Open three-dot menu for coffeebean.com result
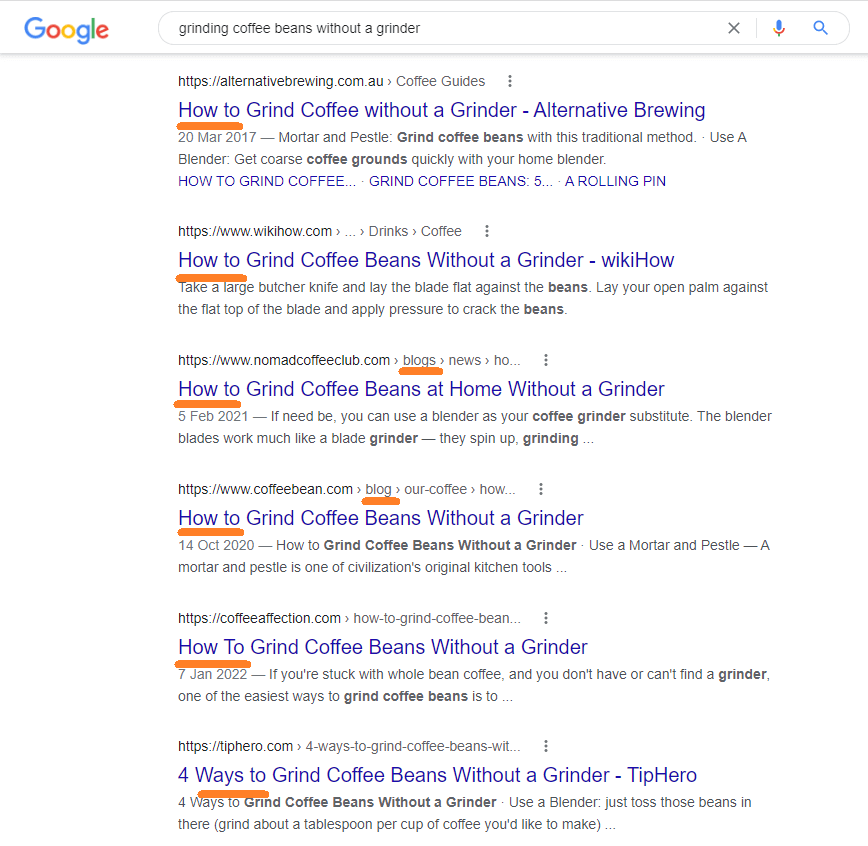 pyautogui.click(x=541, y=489)
